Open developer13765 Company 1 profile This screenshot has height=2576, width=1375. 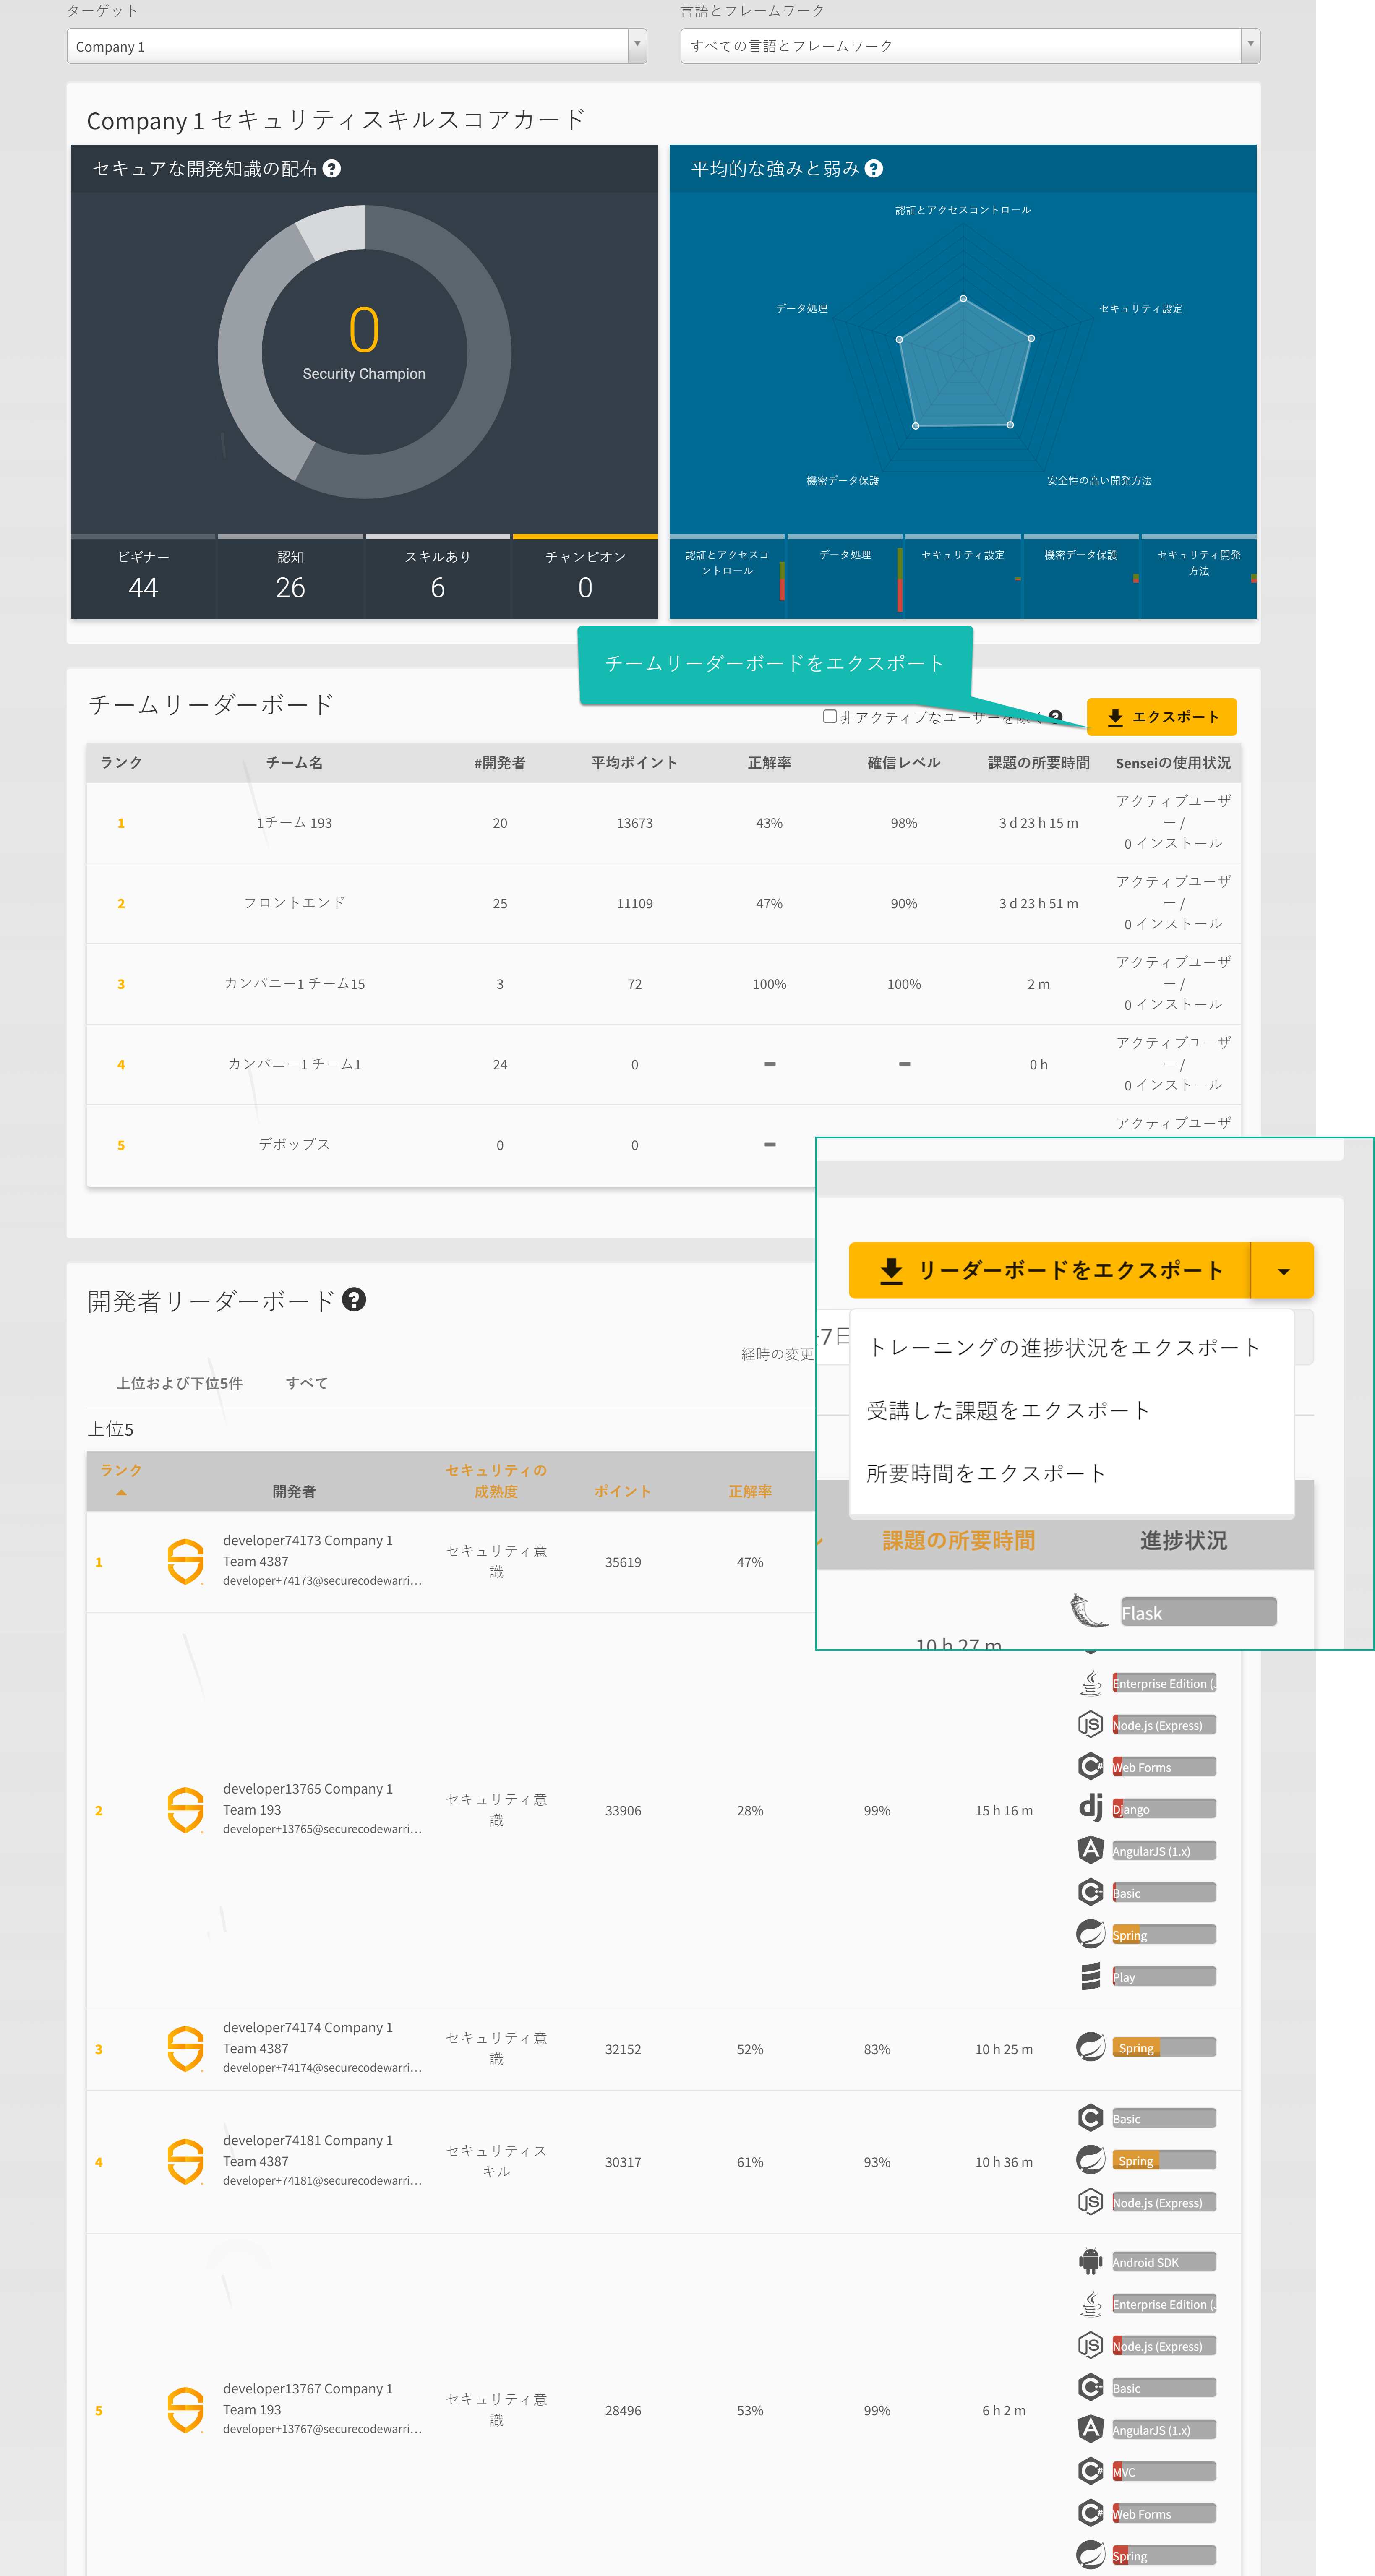(307, 1788)
